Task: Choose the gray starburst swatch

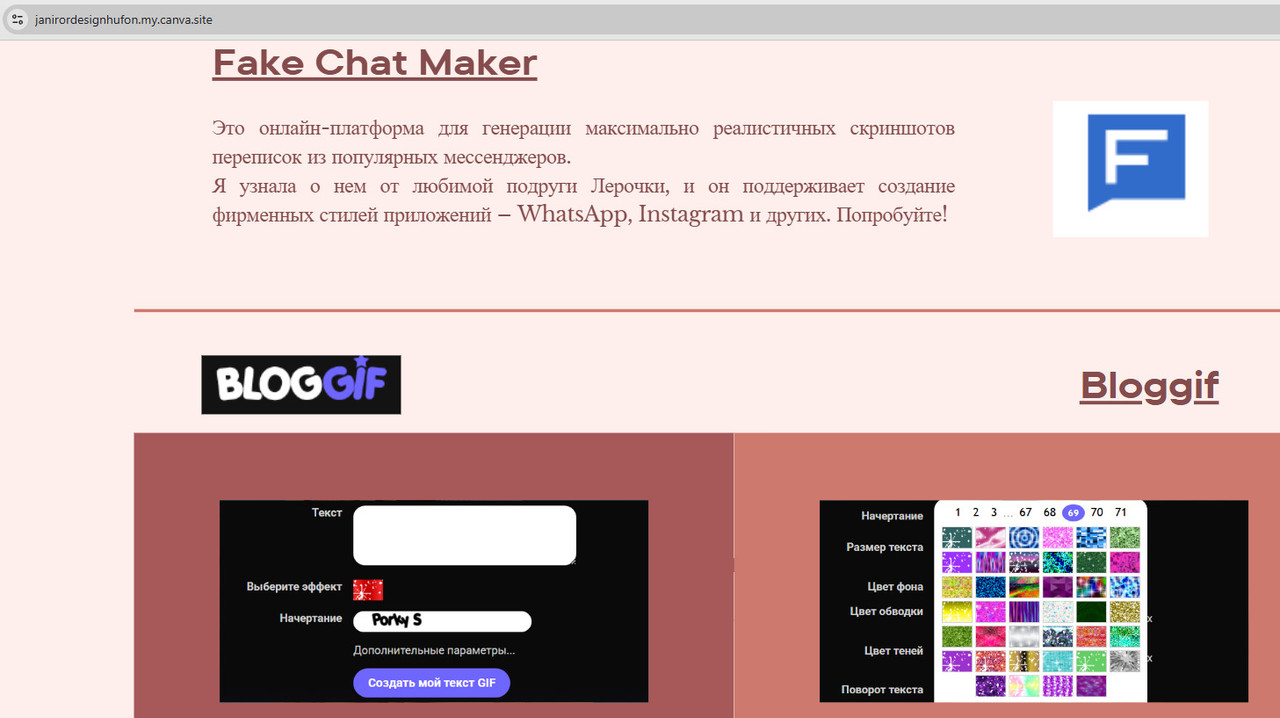Action: click(1125, 661)
